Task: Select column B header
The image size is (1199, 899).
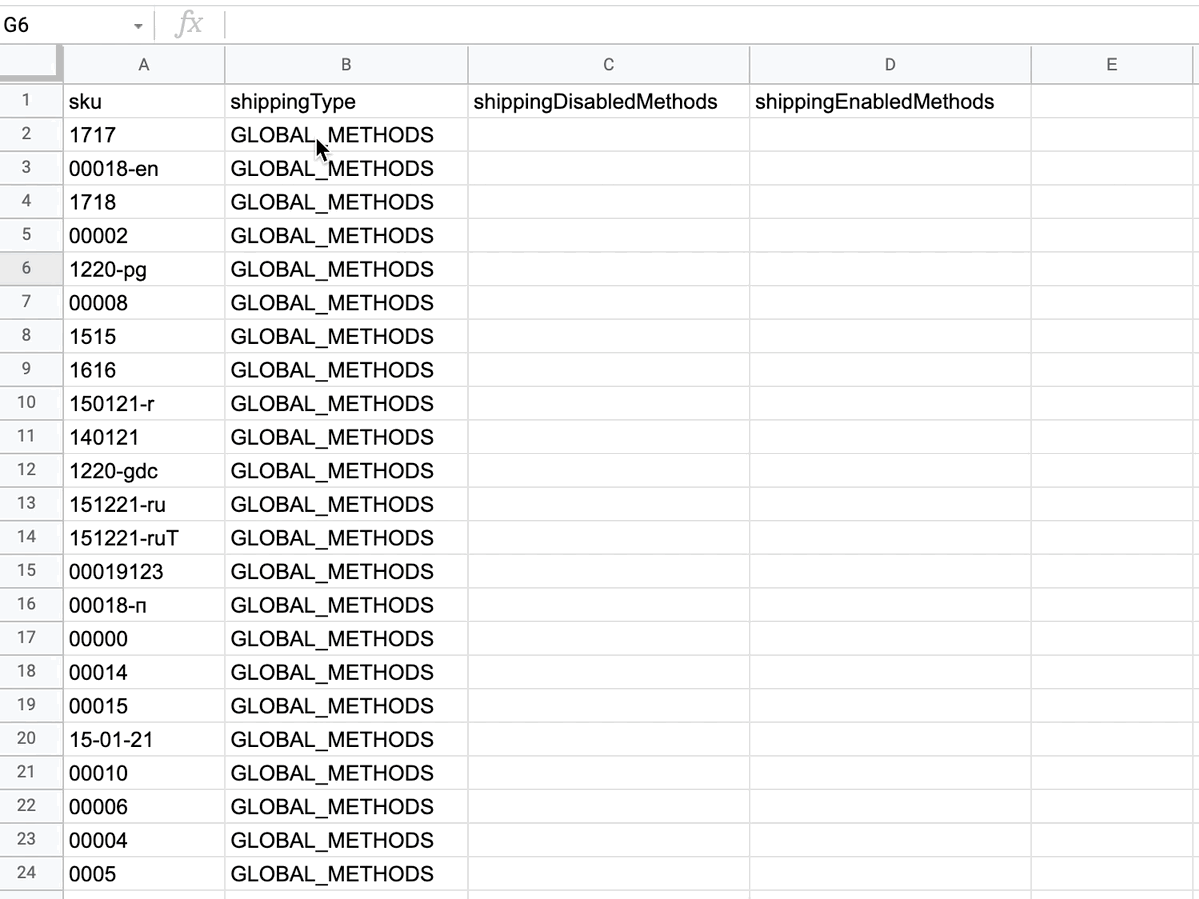Action: click(346, 65)
